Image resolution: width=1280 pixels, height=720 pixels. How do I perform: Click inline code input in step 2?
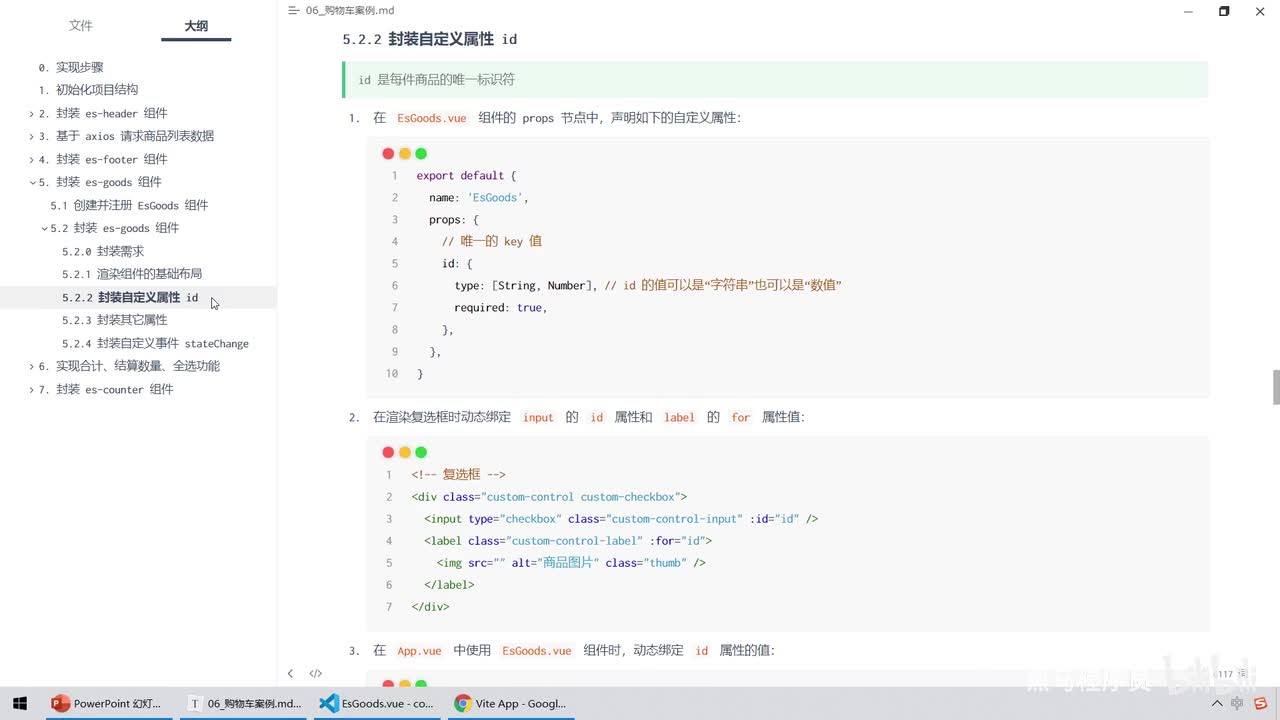click(538, 417)
